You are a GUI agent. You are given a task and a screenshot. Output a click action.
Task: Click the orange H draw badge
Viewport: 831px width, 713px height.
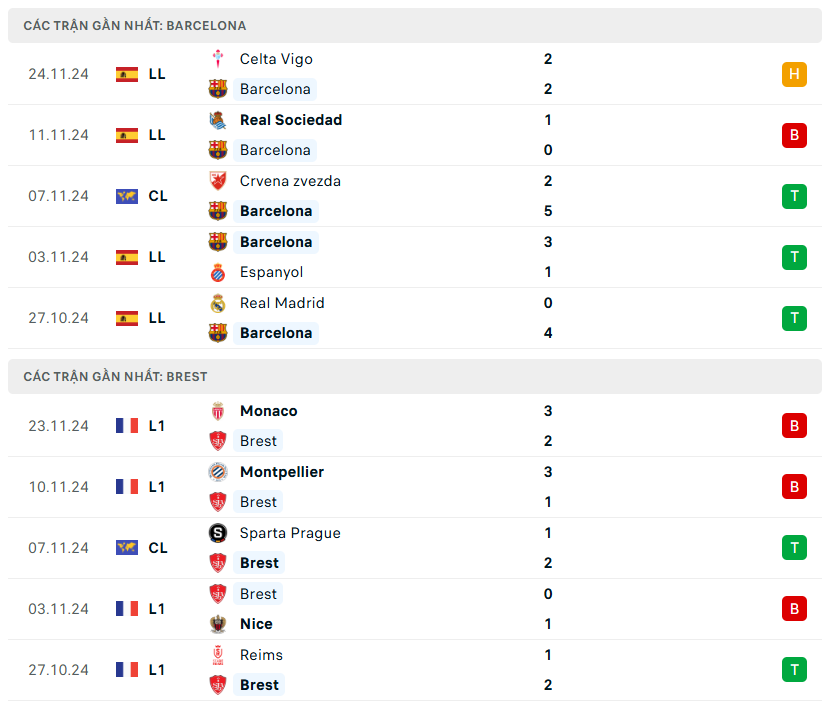point(794,74)
